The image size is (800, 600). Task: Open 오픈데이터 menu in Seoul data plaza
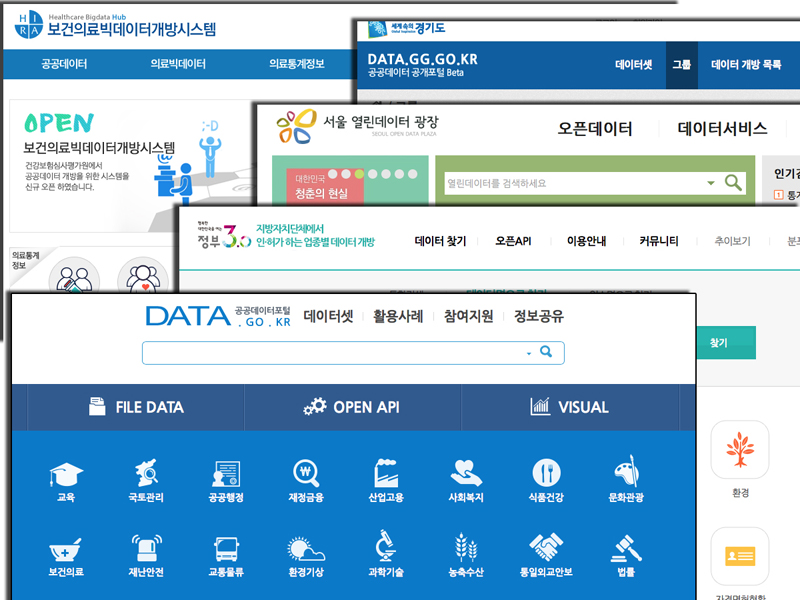tap(595, 129)
